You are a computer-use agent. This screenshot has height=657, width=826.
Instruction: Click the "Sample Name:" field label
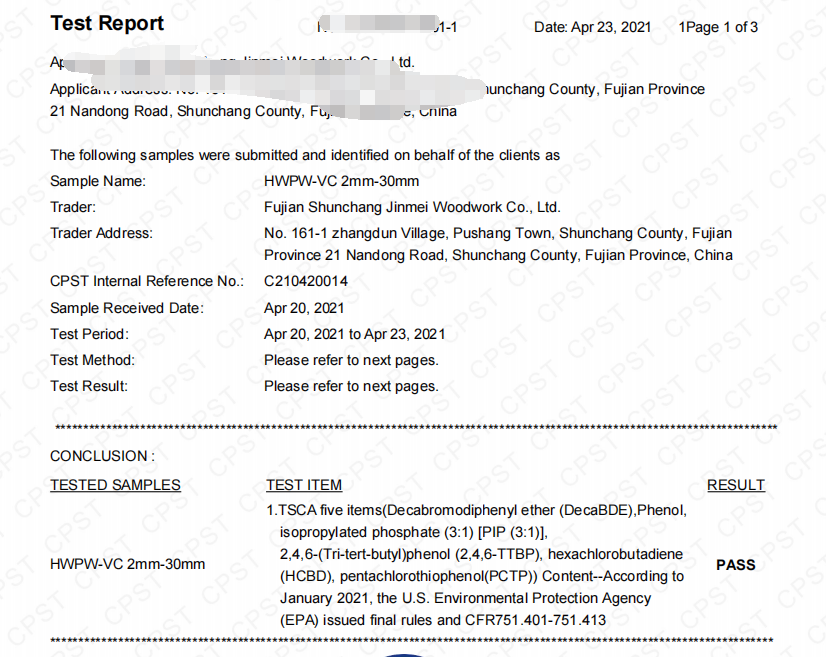[98, 181]
